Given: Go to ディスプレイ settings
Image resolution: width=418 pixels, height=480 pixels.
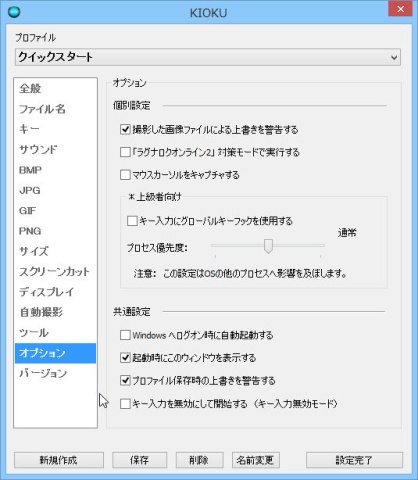Looking at the screenshot, I should tap(55, 292).
